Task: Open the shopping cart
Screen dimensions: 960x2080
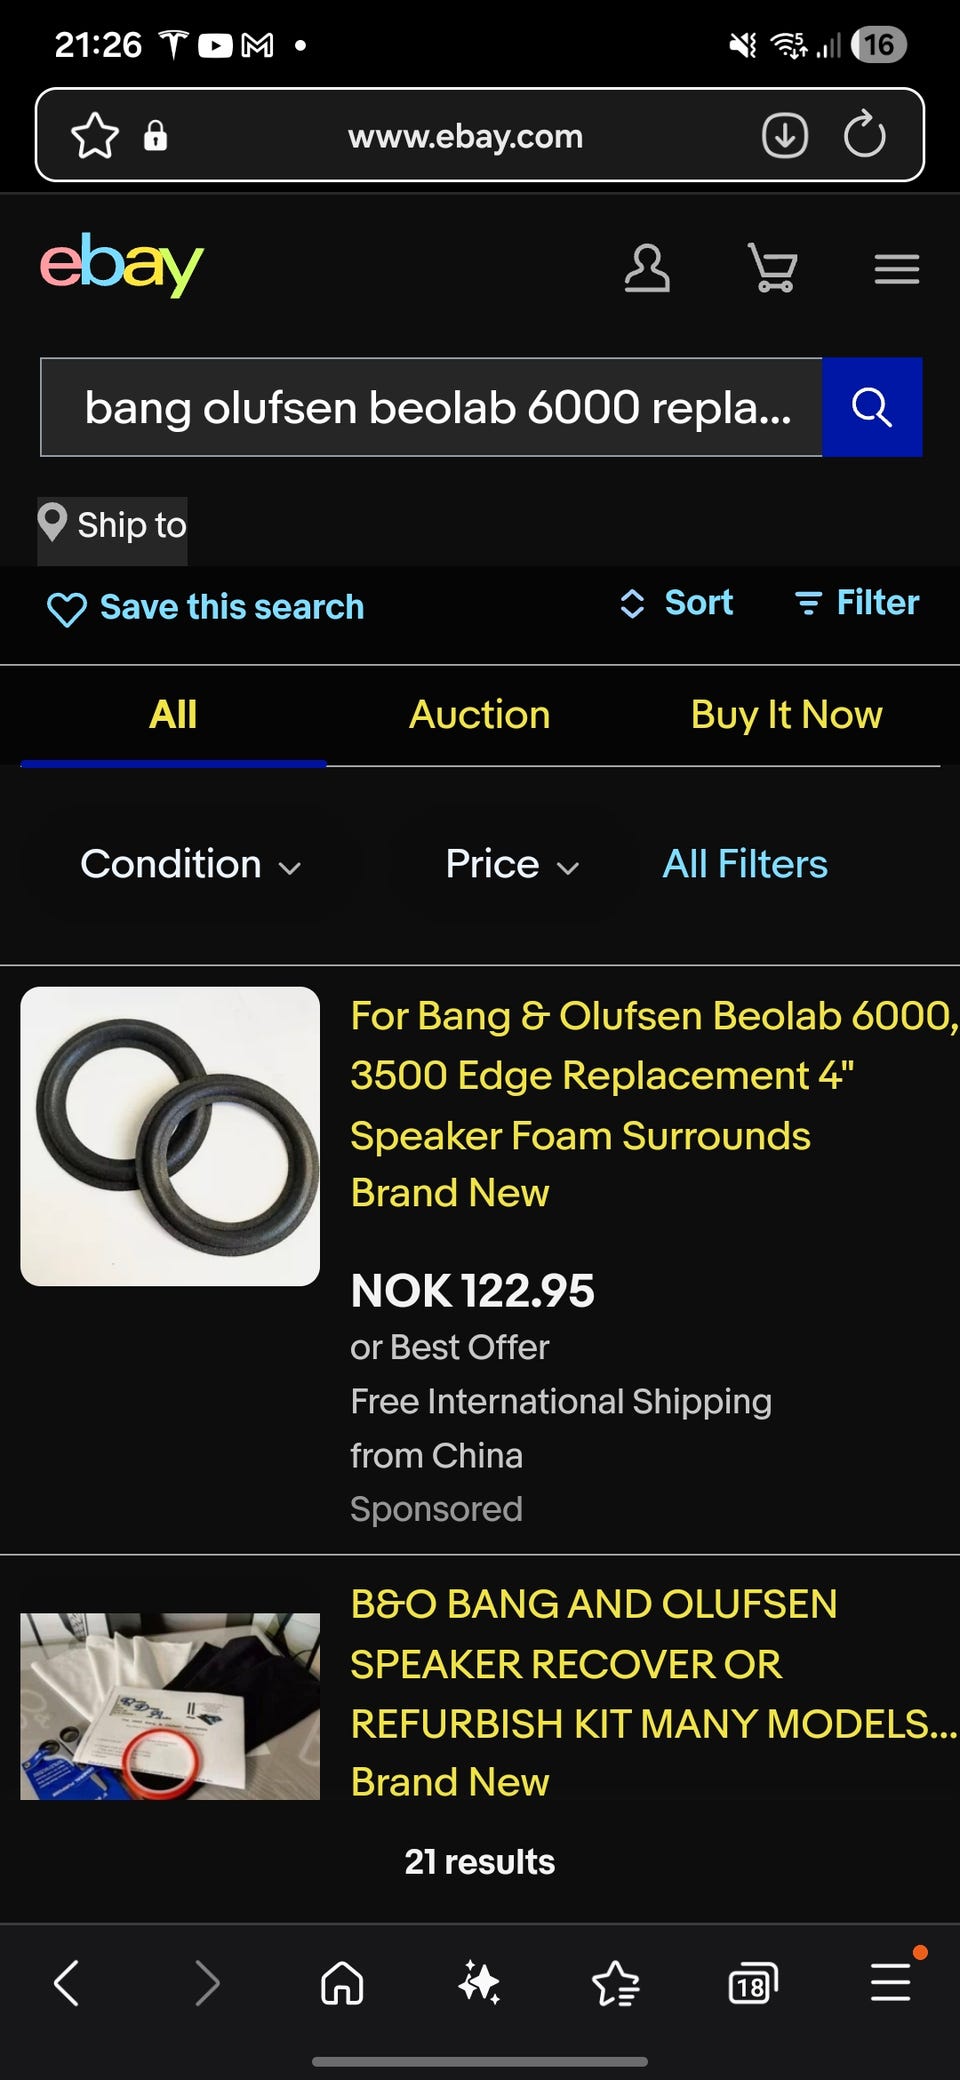Action: pos(773,268)
